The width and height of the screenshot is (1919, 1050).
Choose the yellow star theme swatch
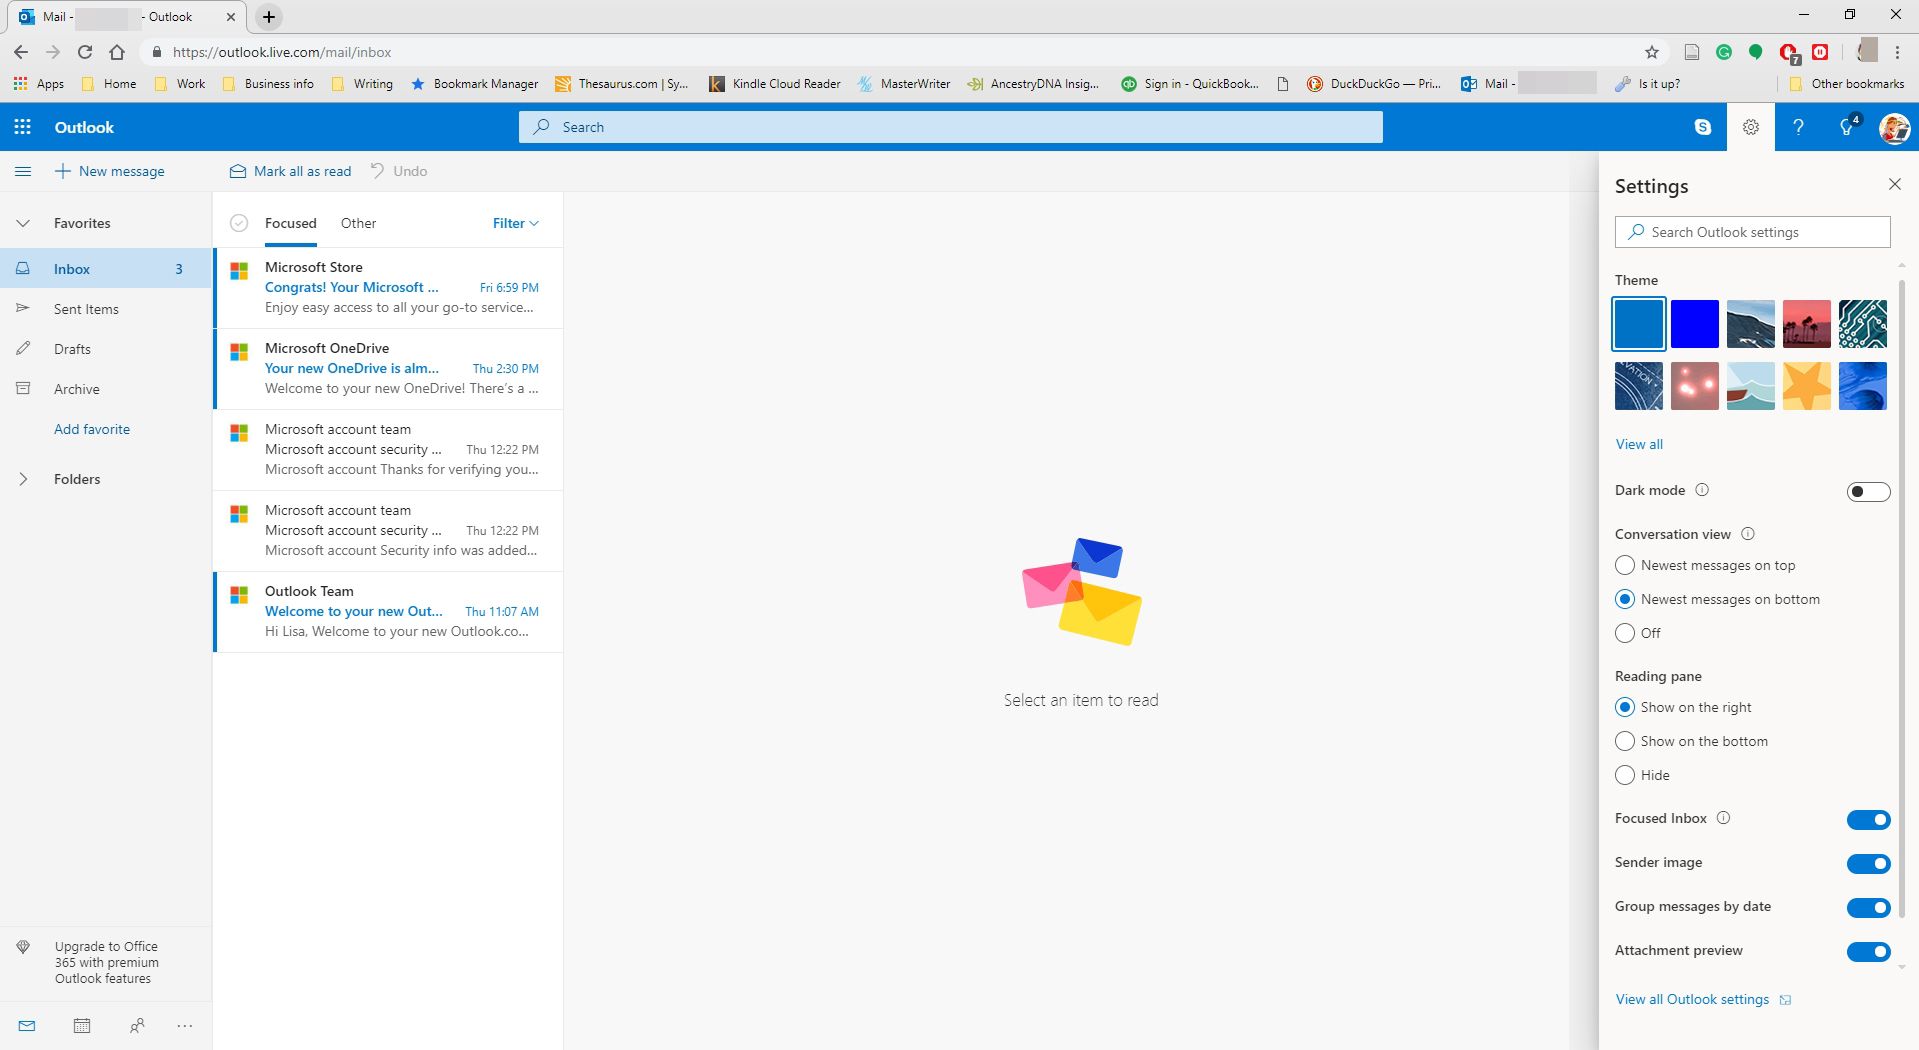point(1806,386)
